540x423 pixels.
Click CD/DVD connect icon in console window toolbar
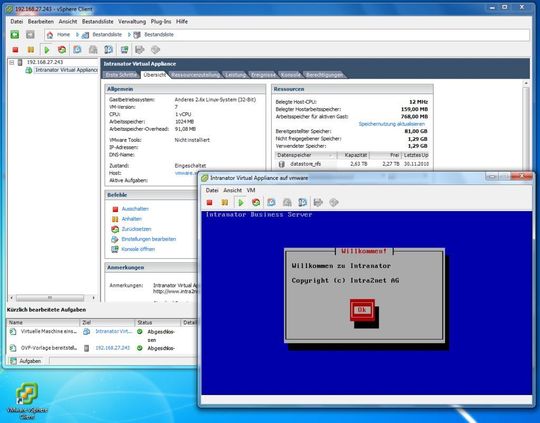pyautogui.click(x=334, y=203)
